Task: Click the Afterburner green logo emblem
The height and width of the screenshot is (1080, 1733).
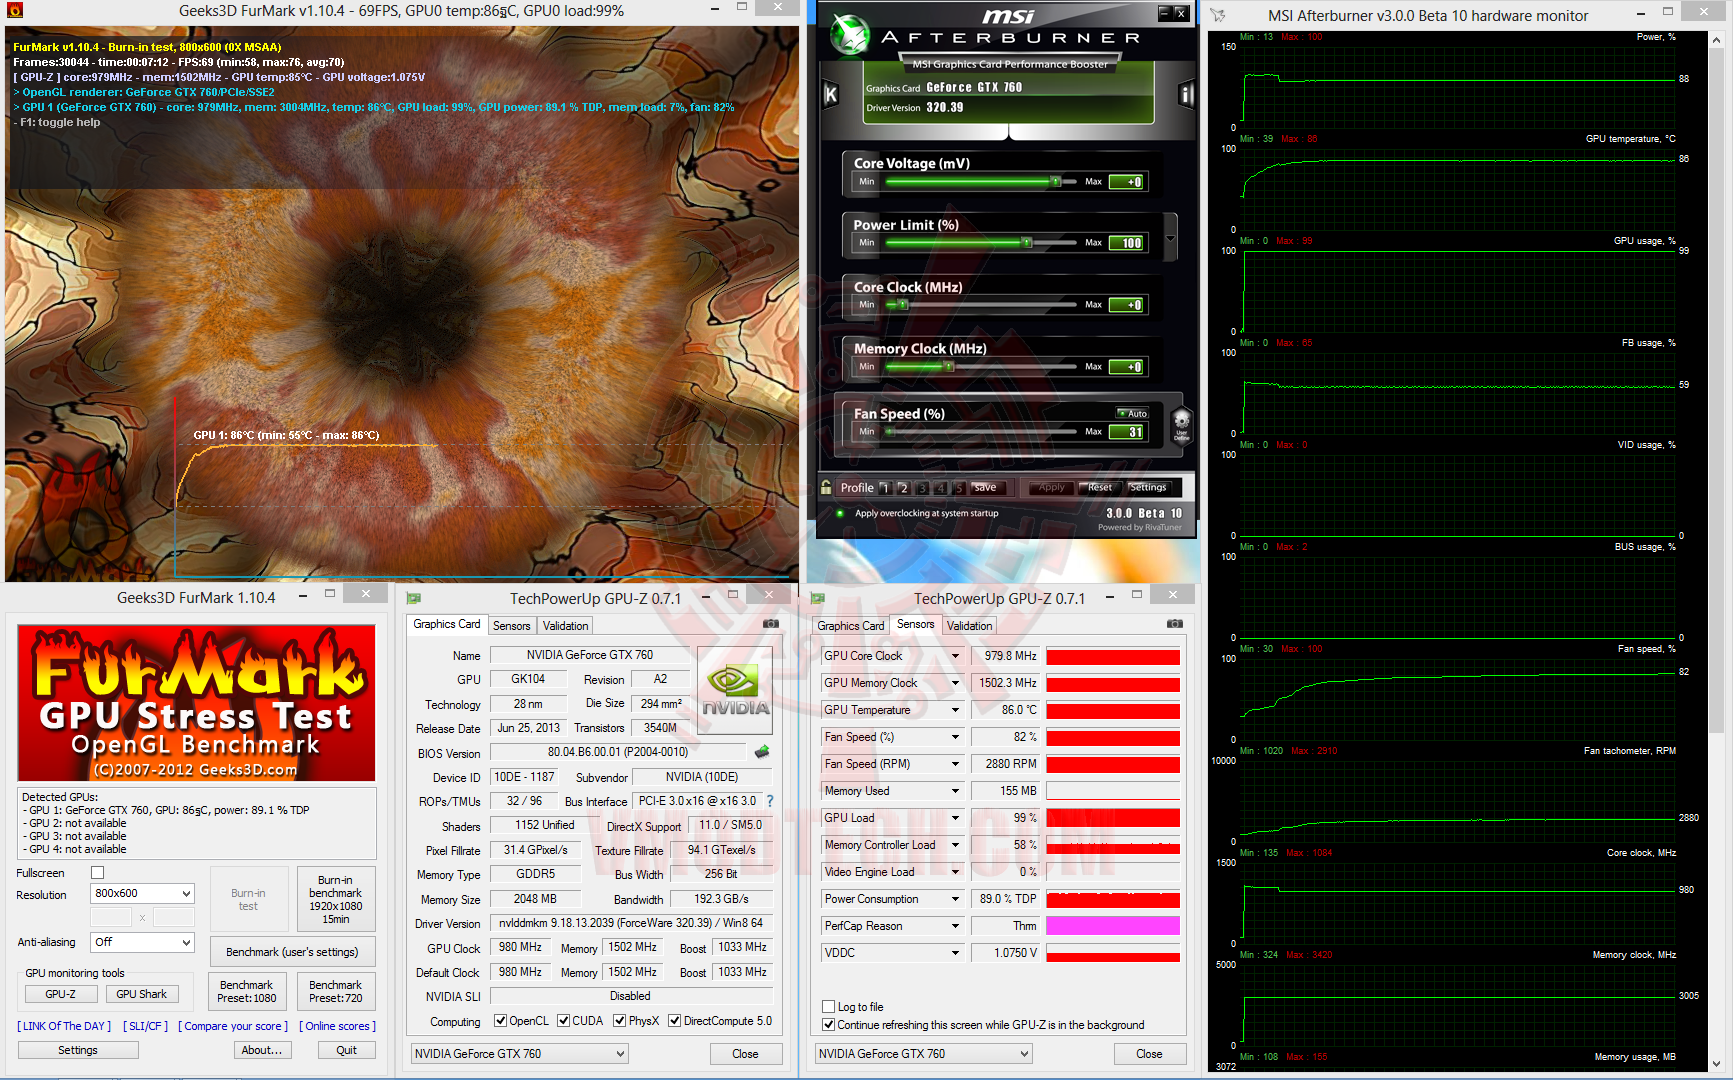Action: click(x=851, y=35)
